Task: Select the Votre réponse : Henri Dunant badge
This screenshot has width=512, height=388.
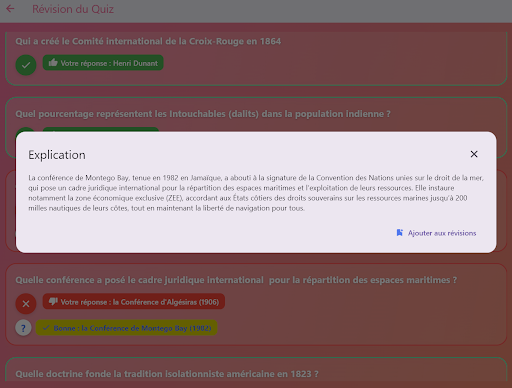Action: (103, 63)
